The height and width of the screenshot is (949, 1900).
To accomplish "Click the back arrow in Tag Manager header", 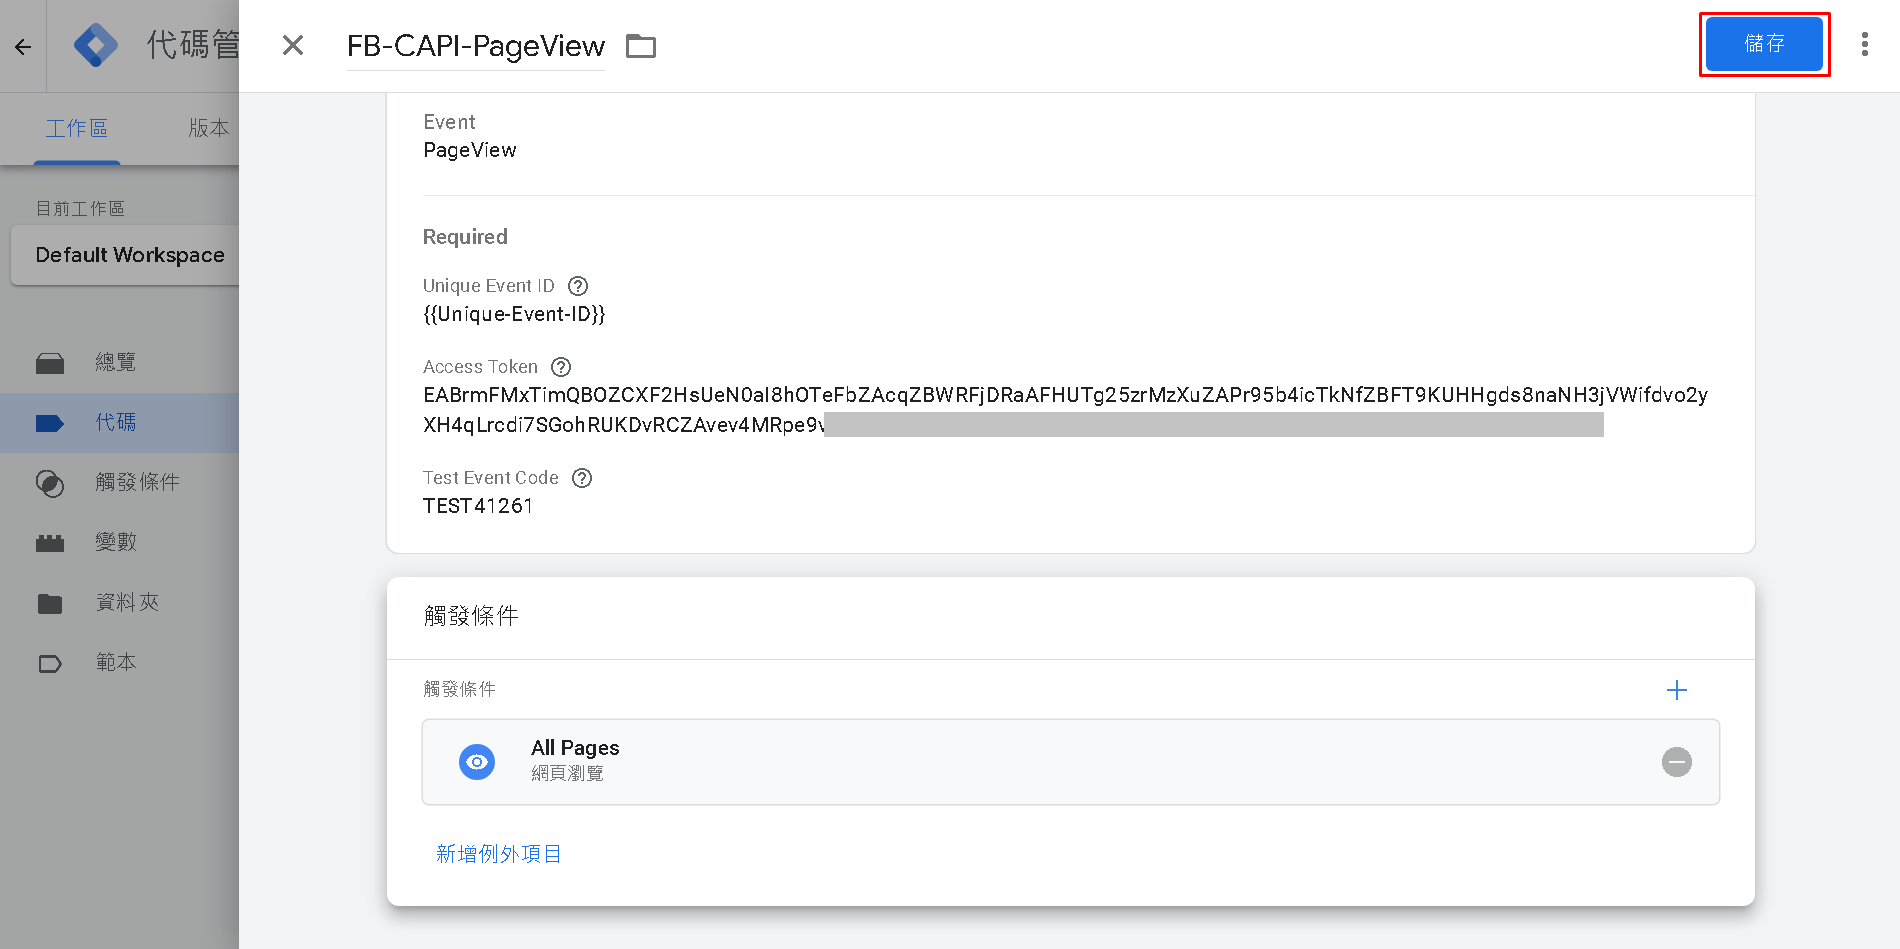I will point(23,46).
